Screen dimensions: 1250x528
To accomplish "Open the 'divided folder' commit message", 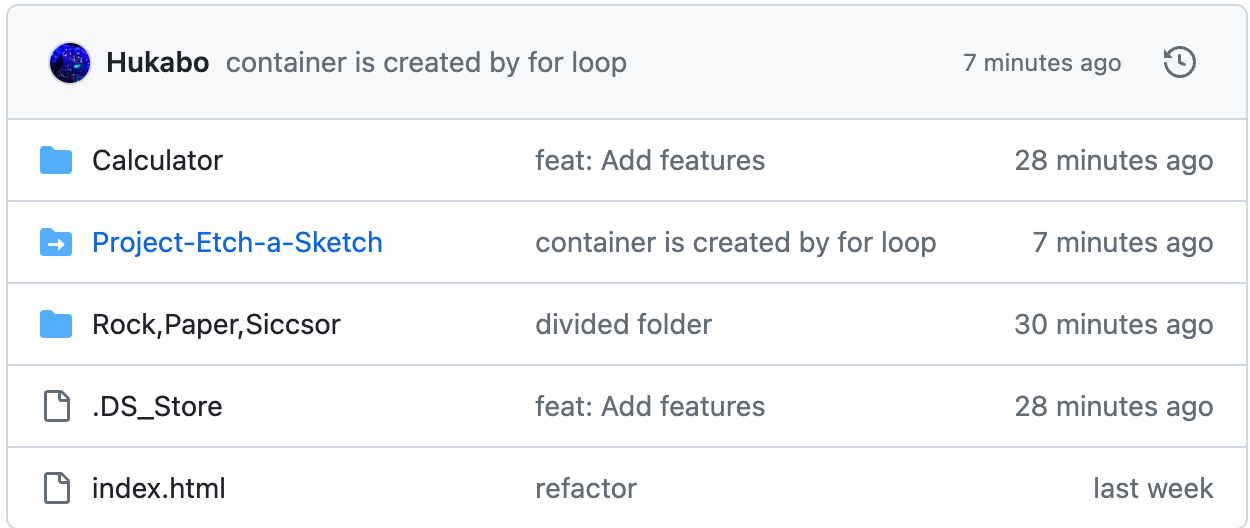I will click(623, 324).
